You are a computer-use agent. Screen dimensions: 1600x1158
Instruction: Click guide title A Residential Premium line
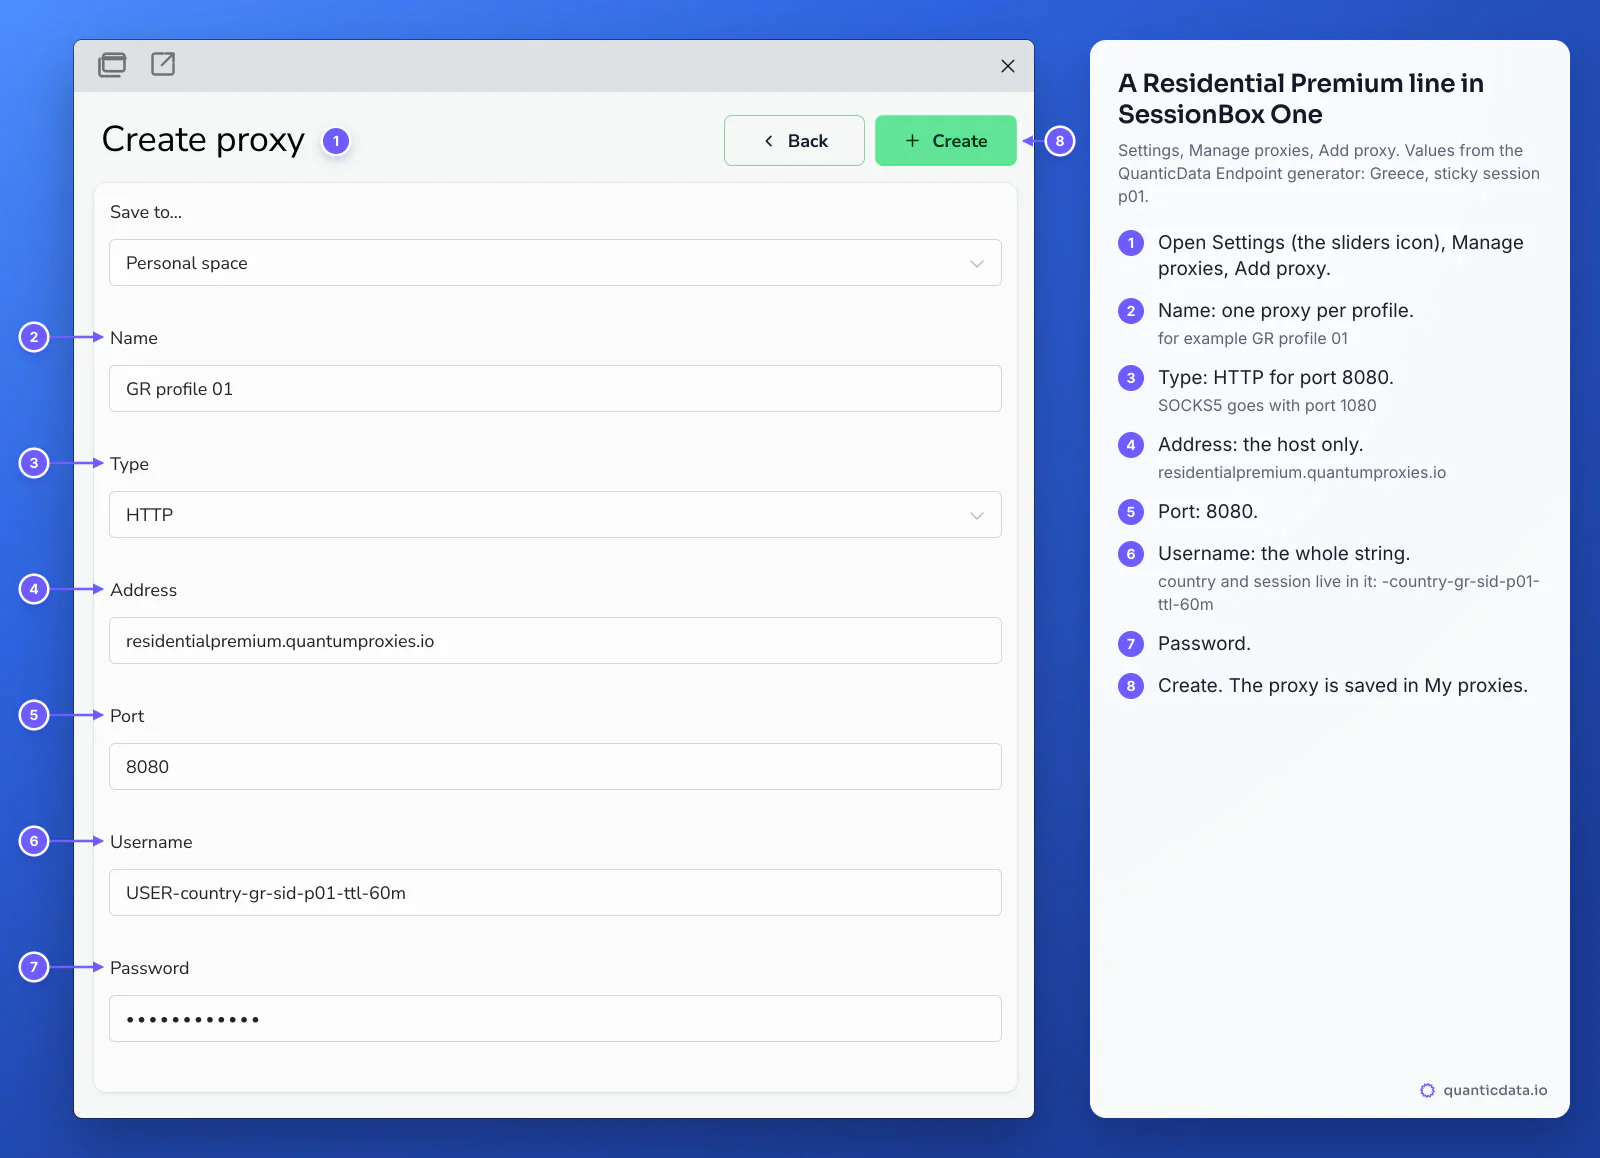(x=1300, y=98)
